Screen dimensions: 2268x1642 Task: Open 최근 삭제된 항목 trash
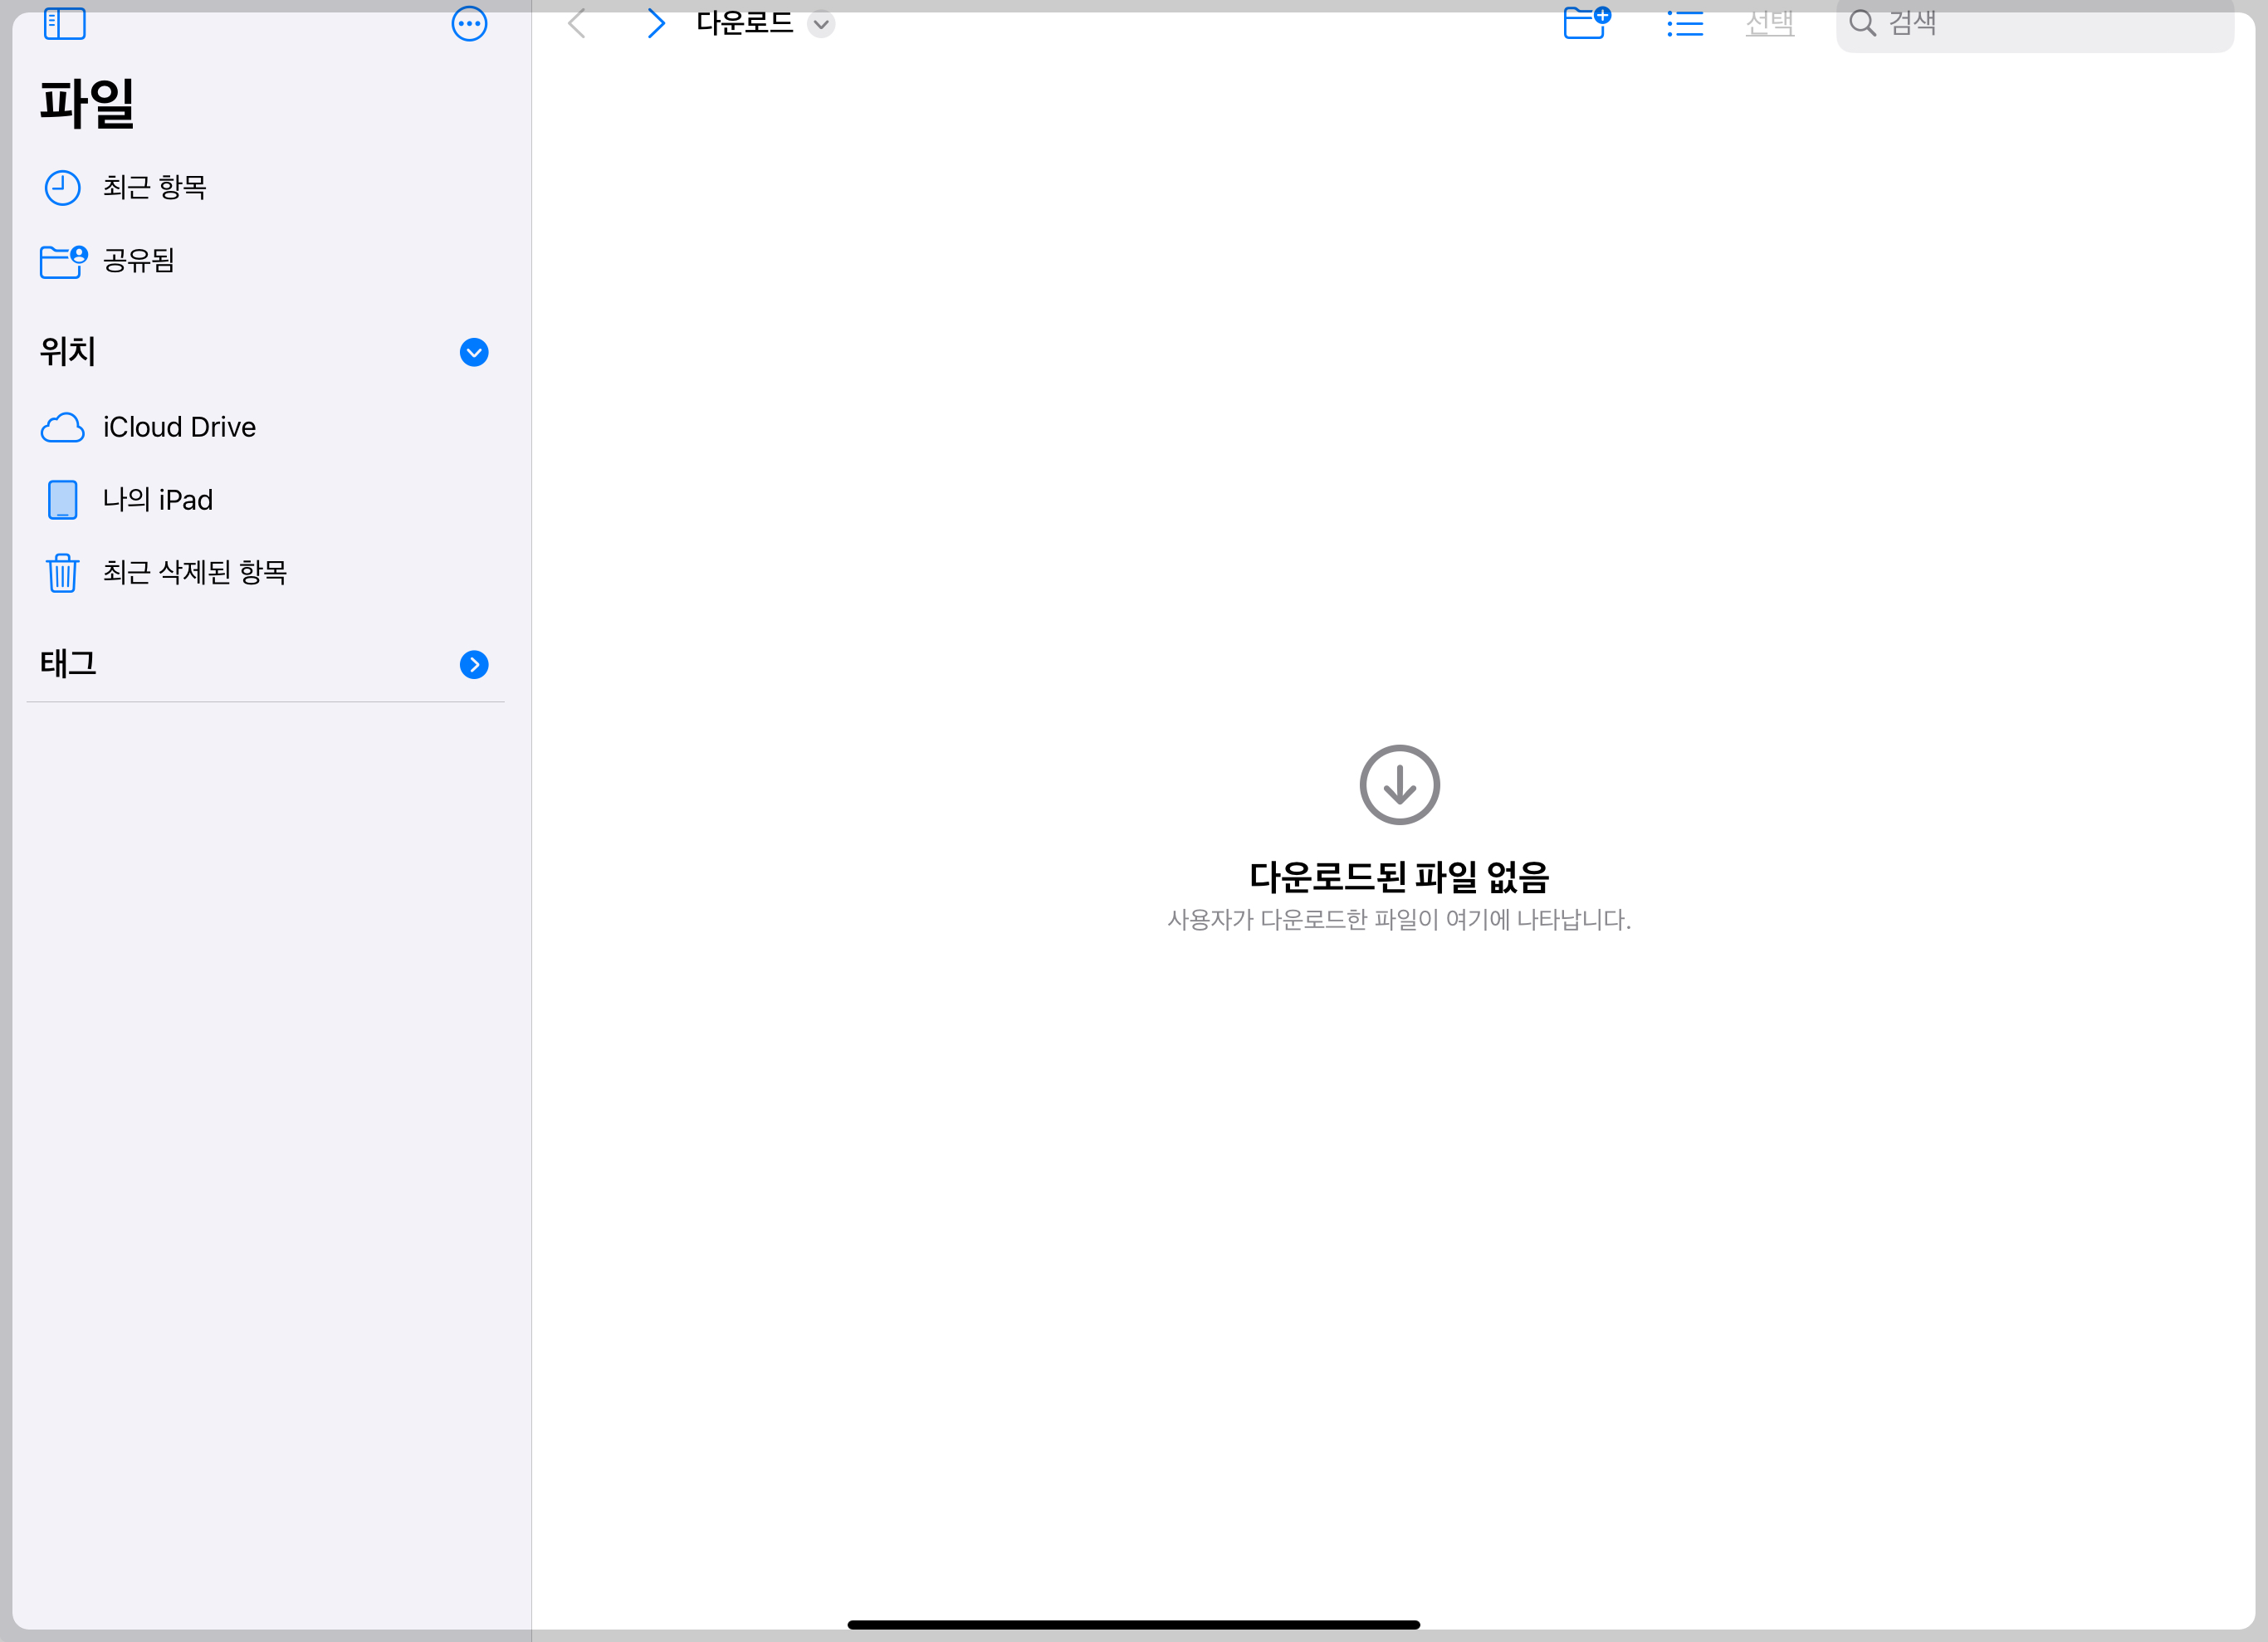click(195, 572)
